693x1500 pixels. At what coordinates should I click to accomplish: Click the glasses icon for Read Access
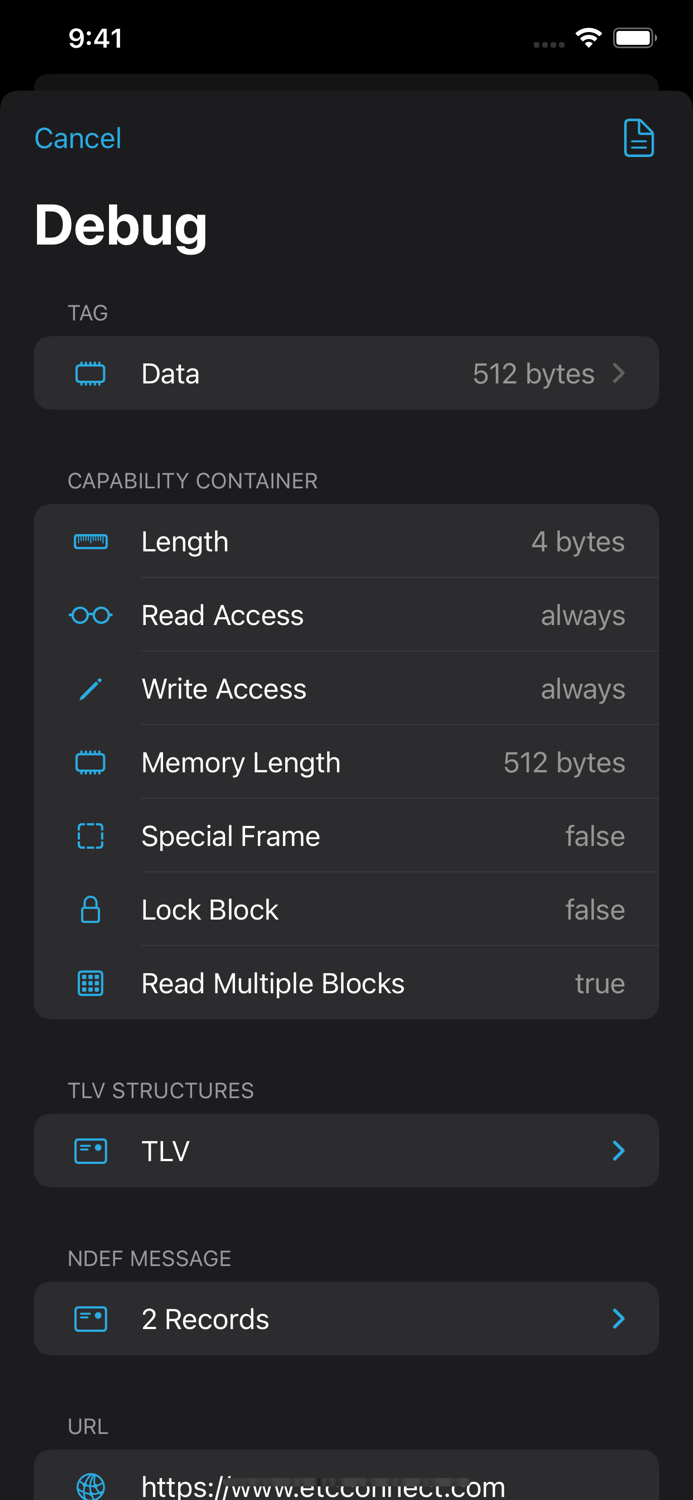click(90, 615)
